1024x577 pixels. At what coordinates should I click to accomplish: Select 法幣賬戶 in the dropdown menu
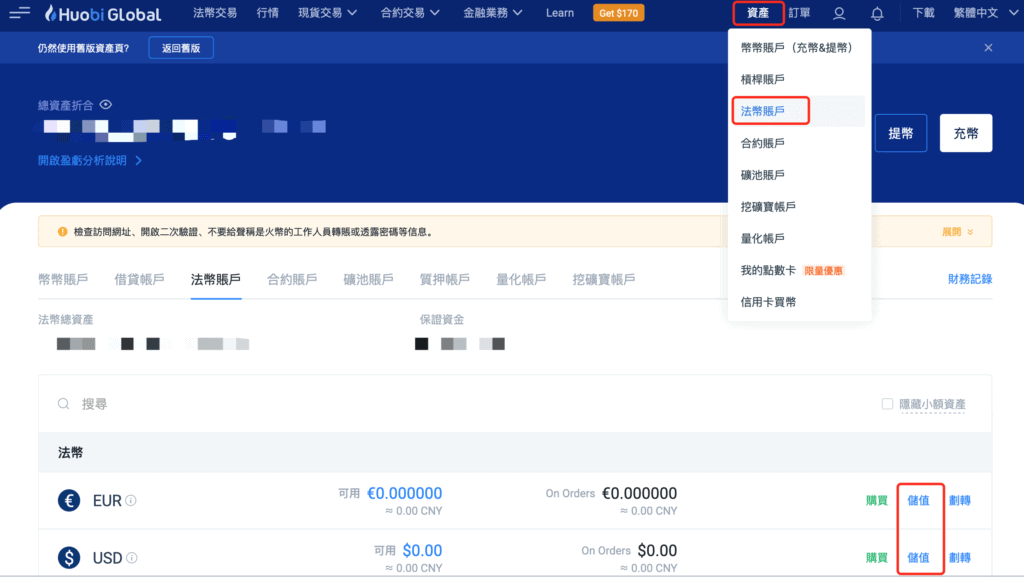coord(799,111)
